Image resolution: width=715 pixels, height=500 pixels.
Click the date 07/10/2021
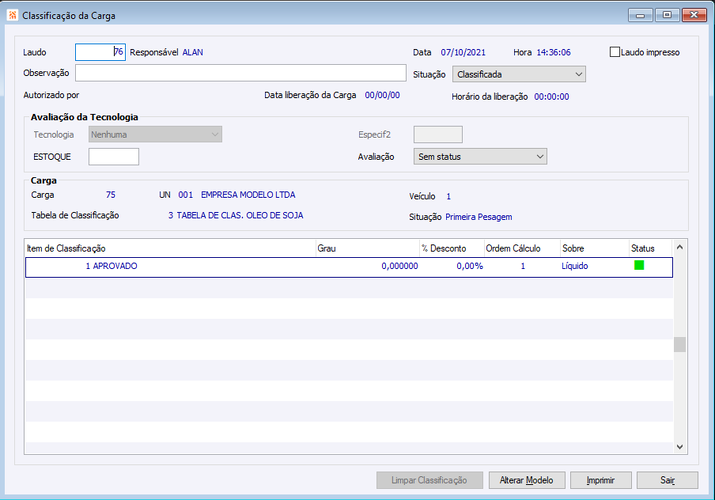click(x=463, y=52)
